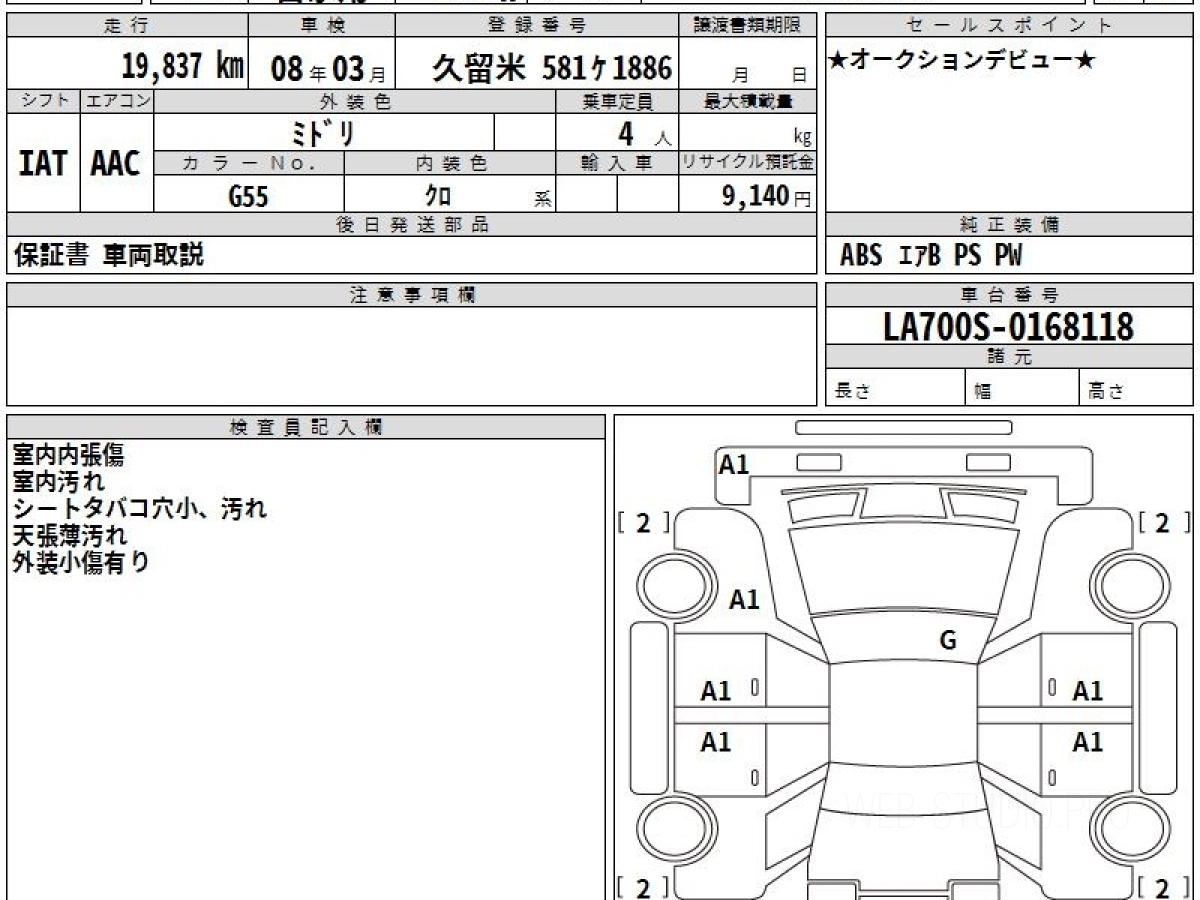Screen dimensions: 1200x900
Task: Click the 外装色 header
Action: (x=355, y=101)
